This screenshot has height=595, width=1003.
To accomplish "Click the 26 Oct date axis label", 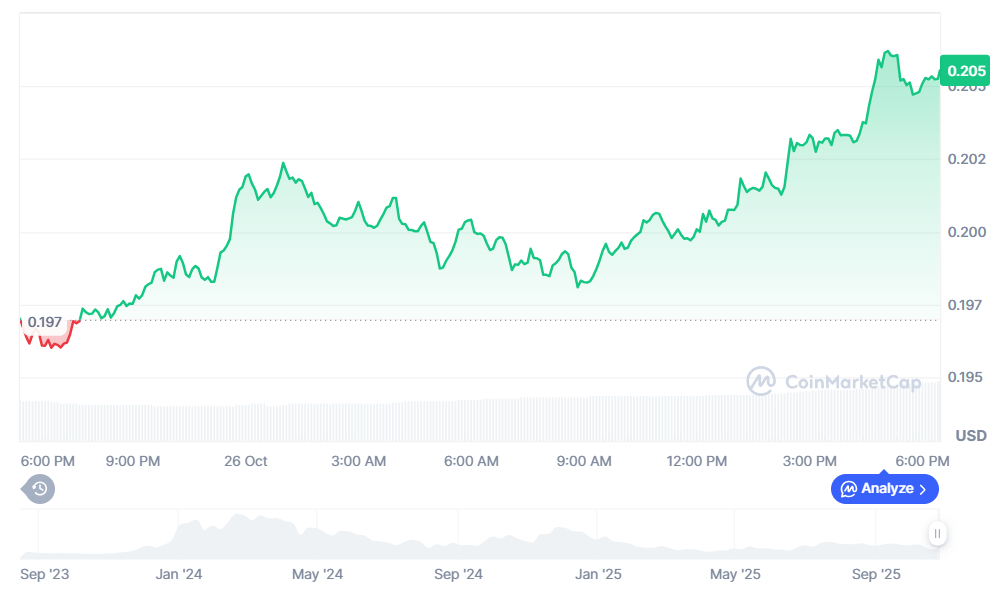I will [x=245, y=461].
